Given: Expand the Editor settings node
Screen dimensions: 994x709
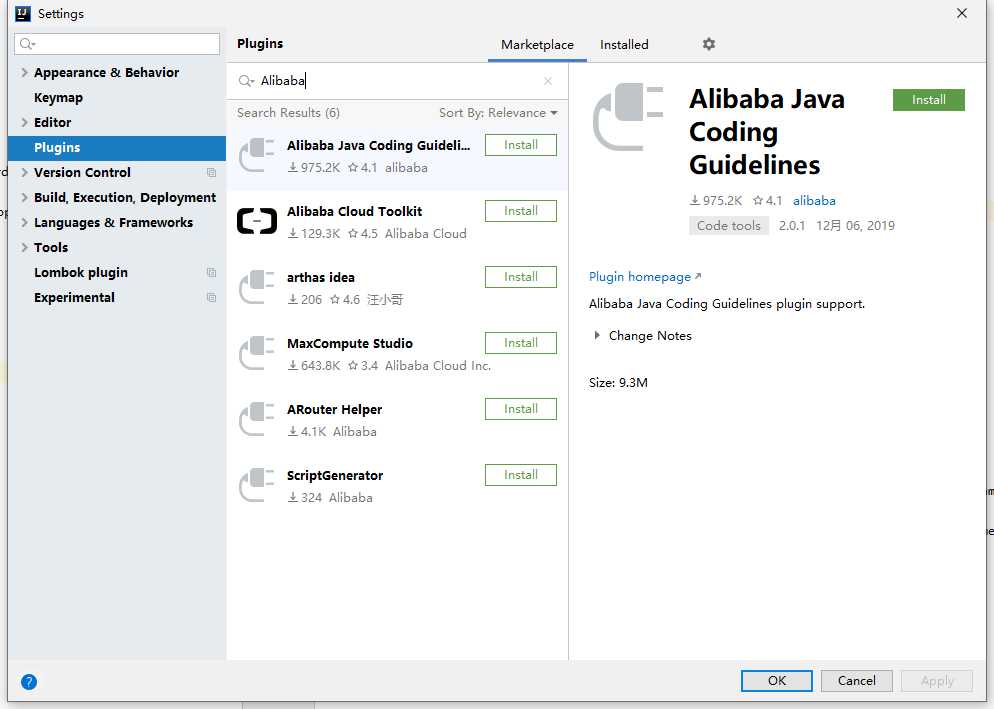Looking at the screenshot, I should (x=24, y=122).
